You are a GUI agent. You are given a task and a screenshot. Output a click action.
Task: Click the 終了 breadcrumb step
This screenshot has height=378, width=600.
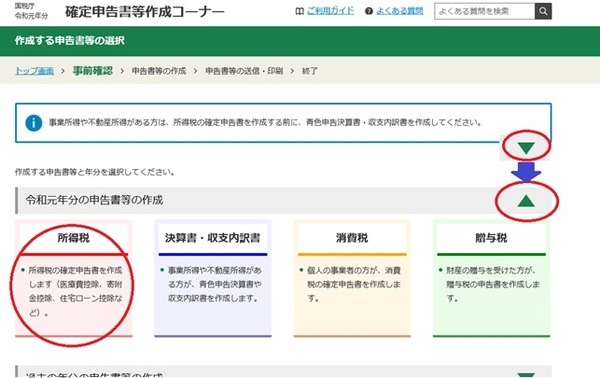(310, 71)
